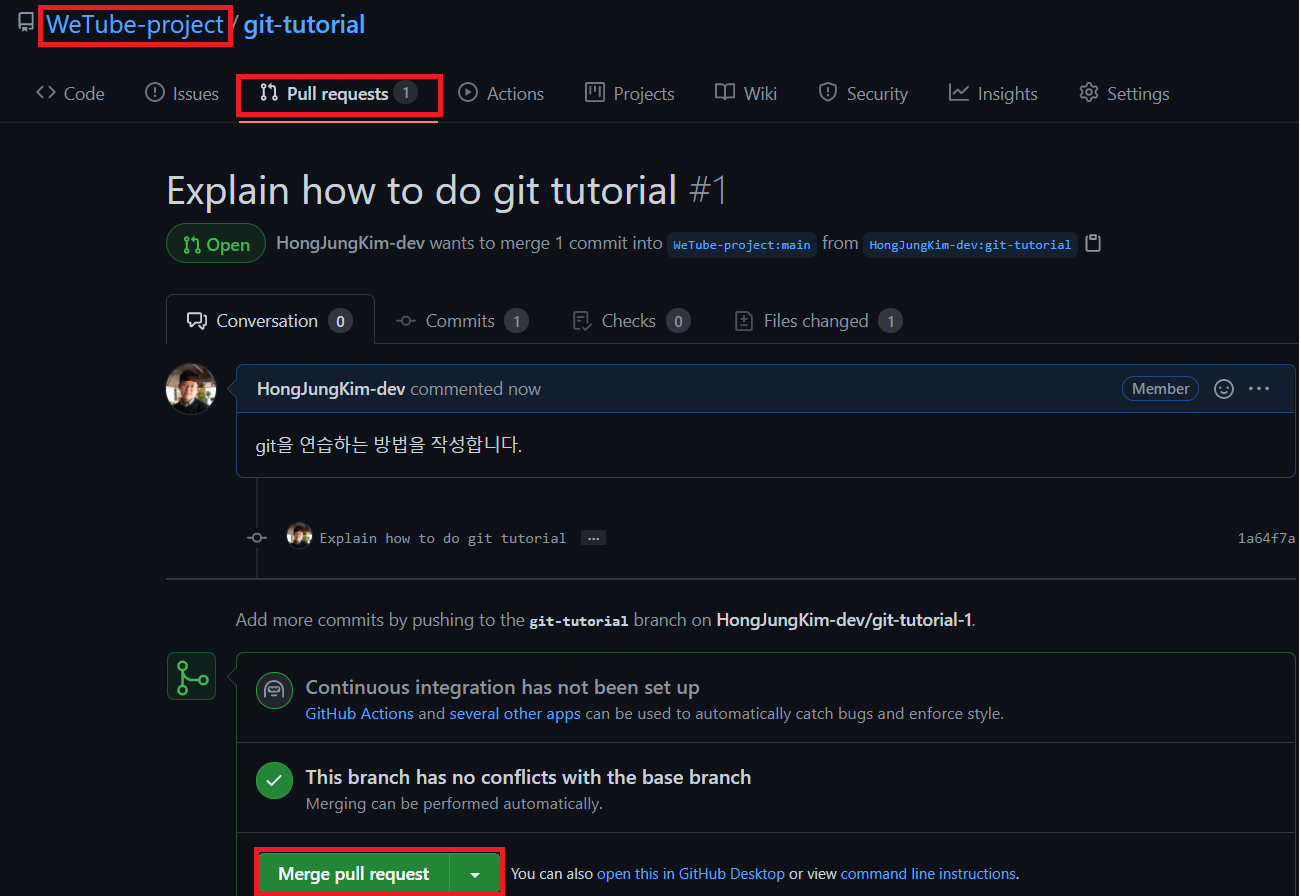This screenshot has height=896, width=1301.
Task: Switch to the Commits tab
Action: [460, 320]
